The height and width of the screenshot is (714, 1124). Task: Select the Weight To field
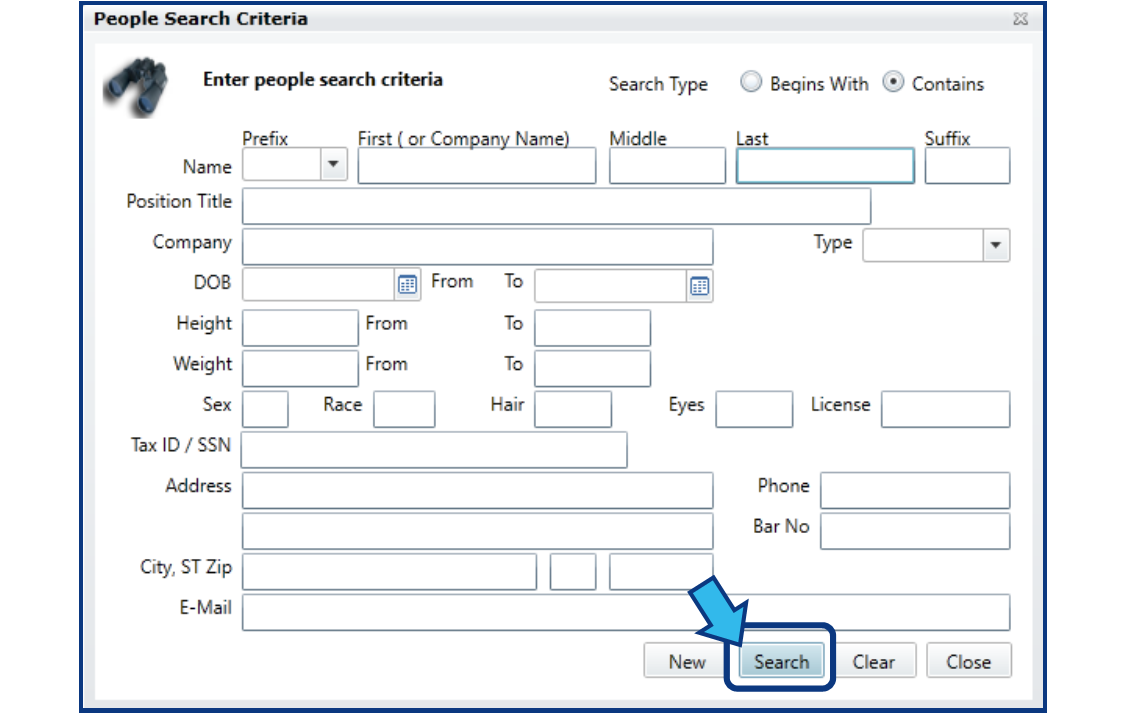[593, 368]
